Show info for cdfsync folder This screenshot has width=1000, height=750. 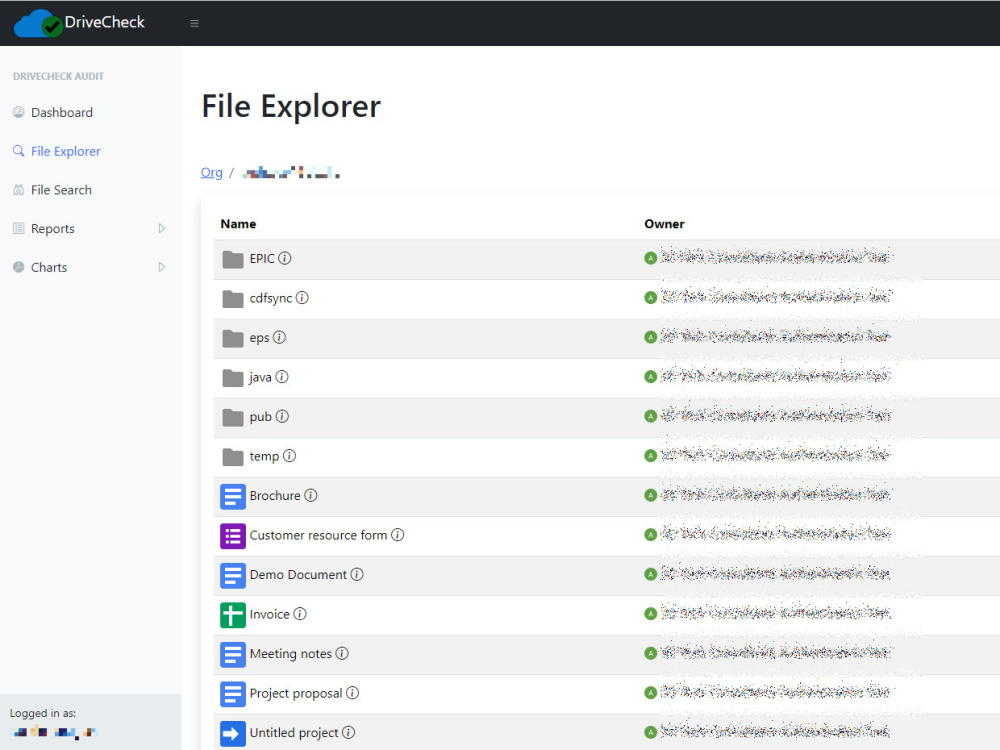(x=302, y=298)
